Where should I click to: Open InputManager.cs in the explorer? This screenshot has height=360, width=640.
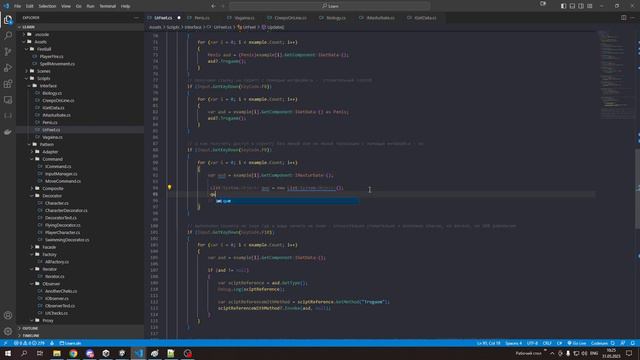click(61, 174)
